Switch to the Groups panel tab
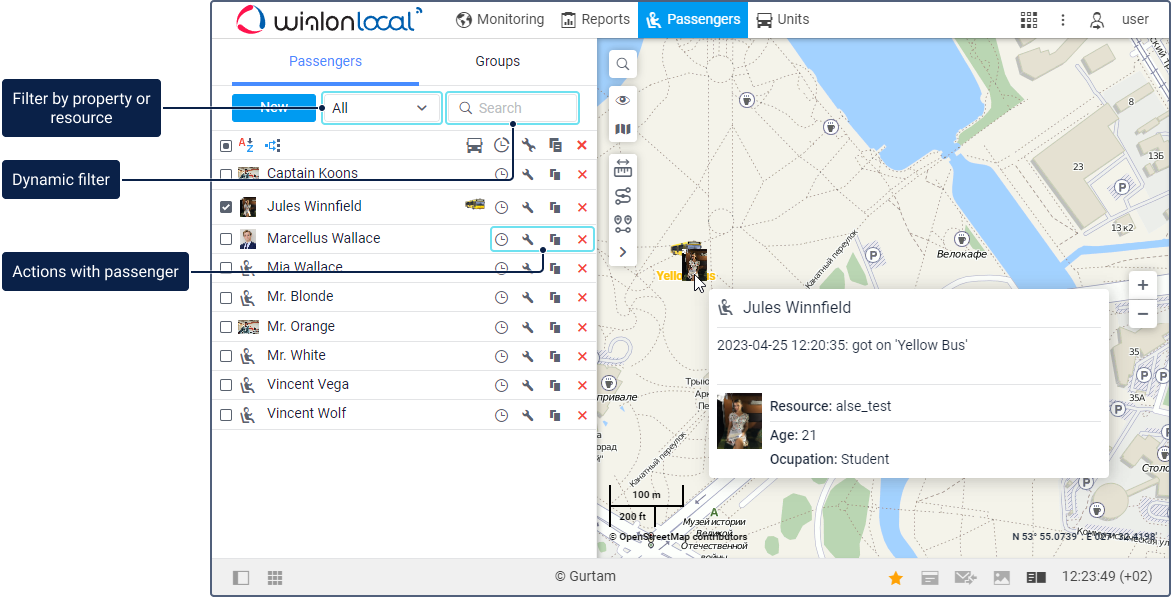Image resolution: width=1171 pixels, height=597 pixels. coord(497,61)
